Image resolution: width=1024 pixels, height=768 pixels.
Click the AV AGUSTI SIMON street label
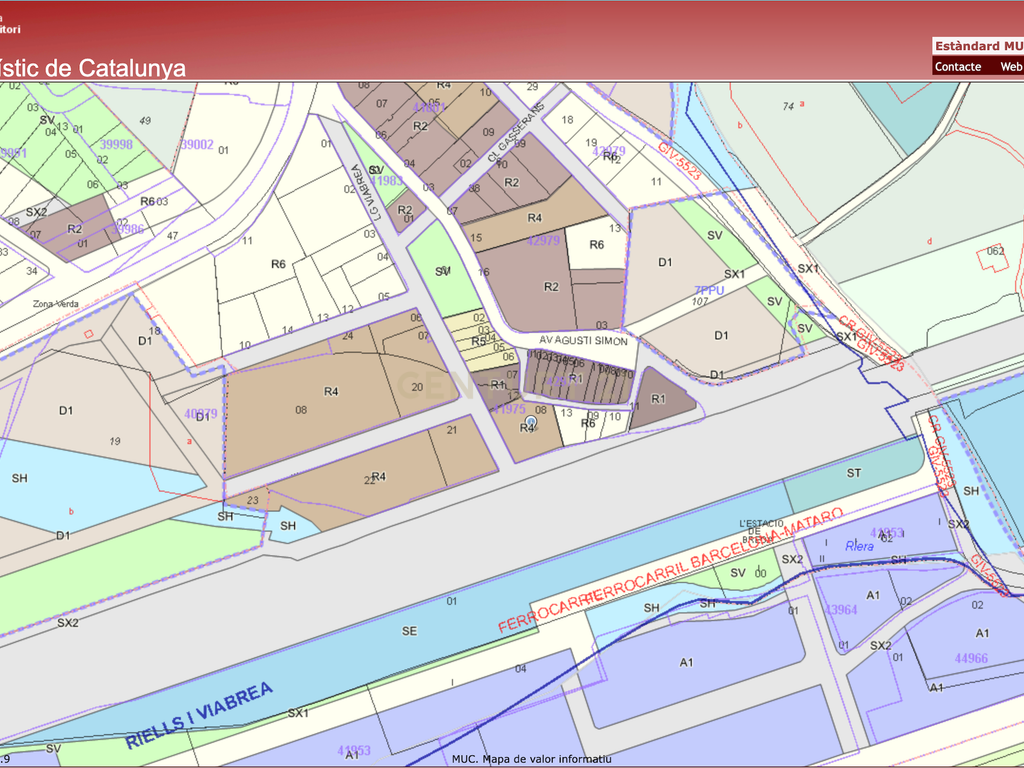(x=583, y=341)
